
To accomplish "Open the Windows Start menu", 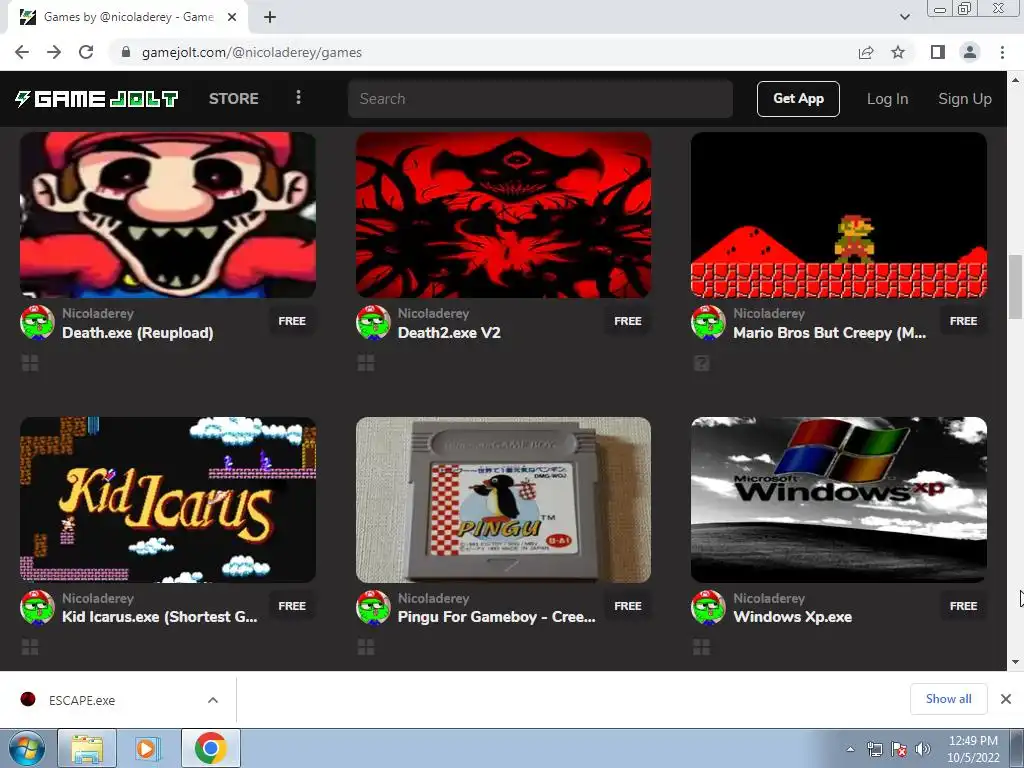I will [x=26, y=748].
